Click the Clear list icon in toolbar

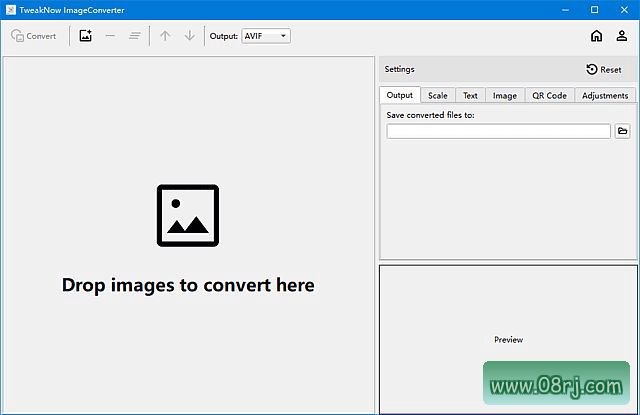click(x=134, y=36)
